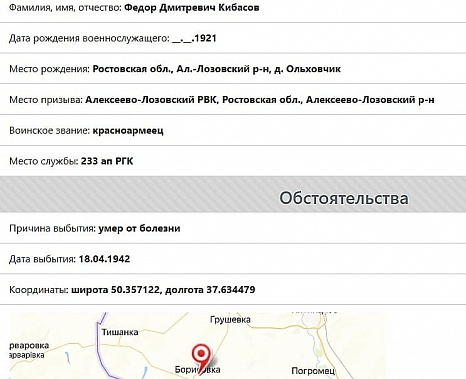Click the Место службы label

44,161
